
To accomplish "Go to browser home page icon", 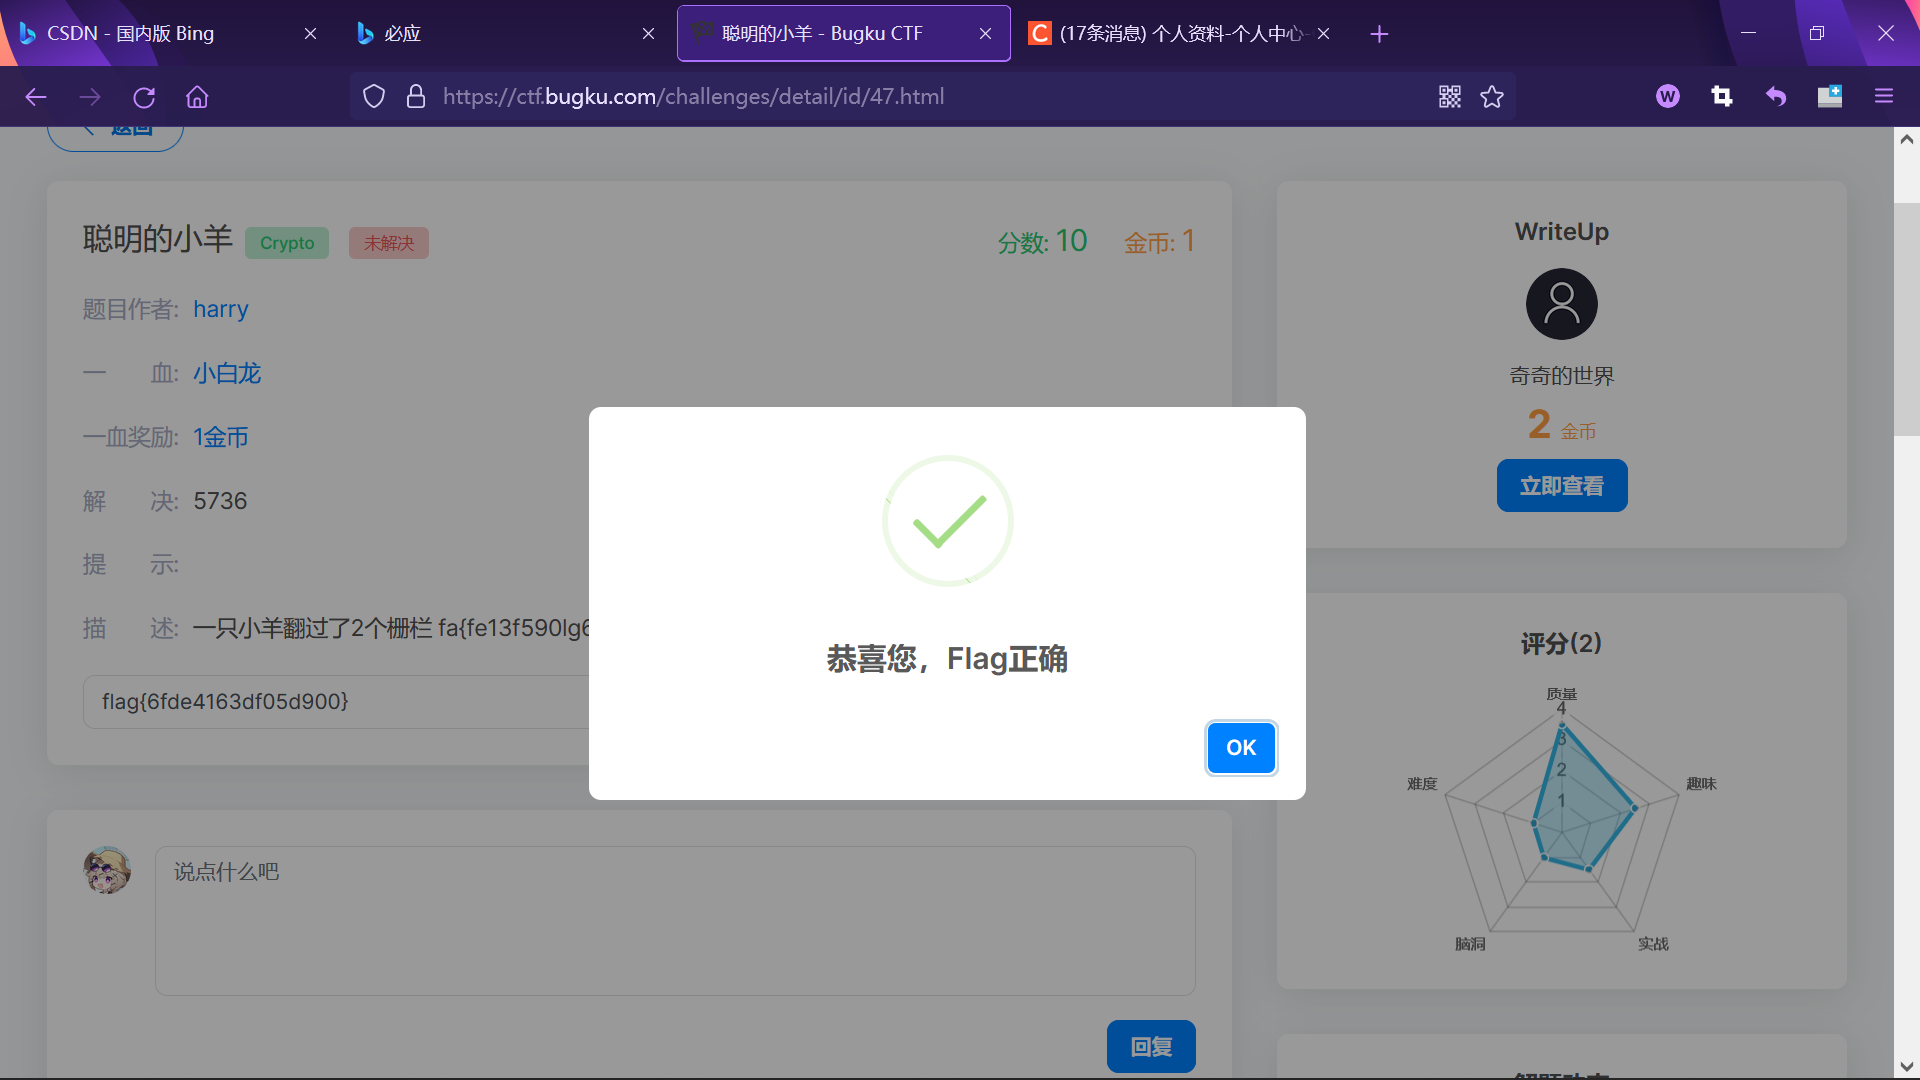I will (x=197, y=97).
